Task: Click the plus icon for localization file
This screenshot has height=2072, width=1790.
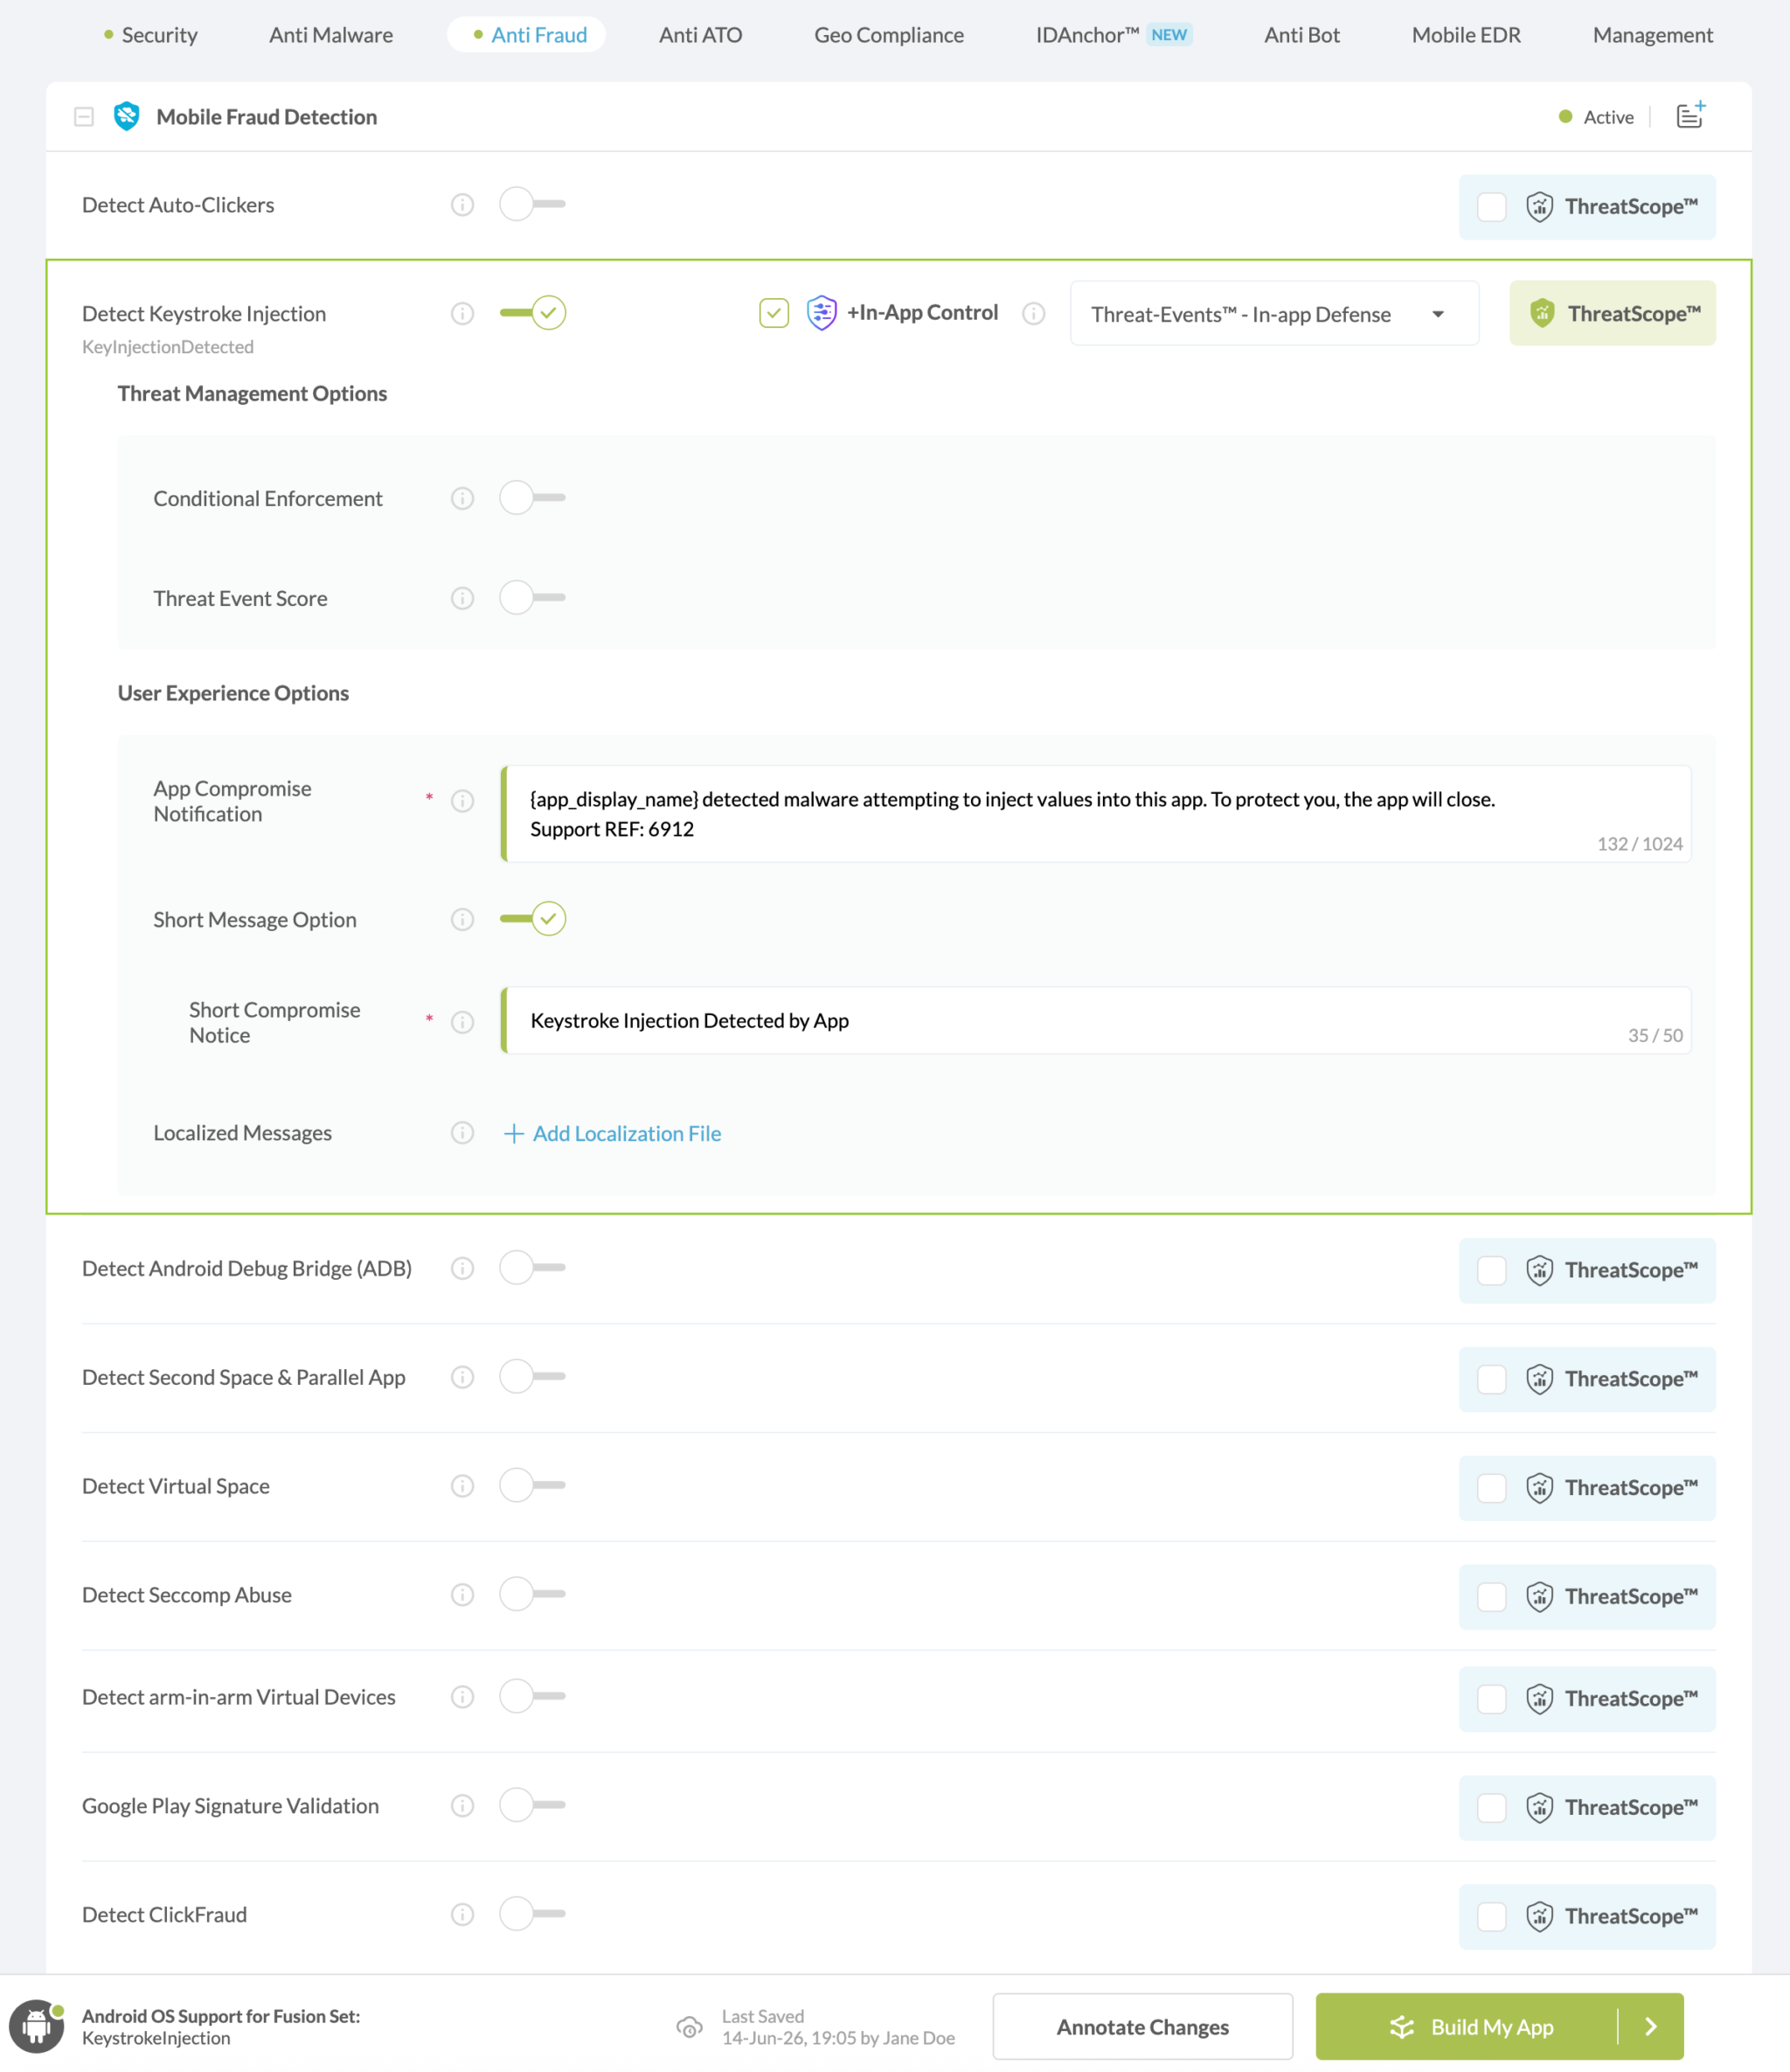Action: tap(514, 1133)
